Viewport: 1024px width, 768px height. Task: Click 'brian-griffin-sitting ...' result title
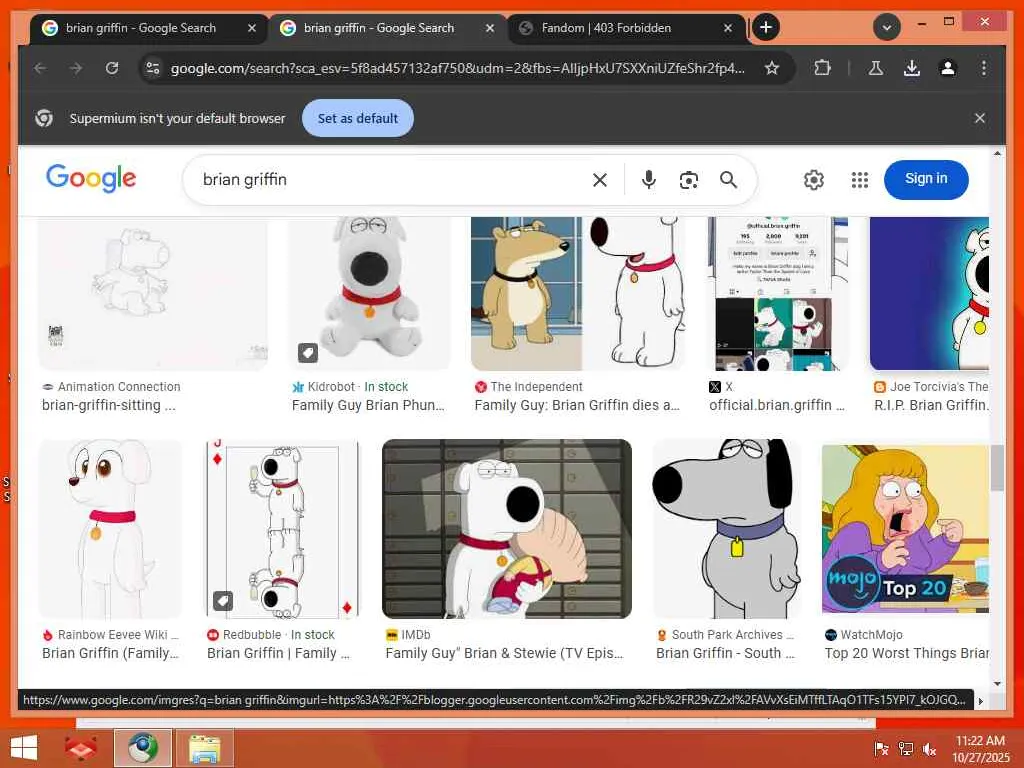108,406
